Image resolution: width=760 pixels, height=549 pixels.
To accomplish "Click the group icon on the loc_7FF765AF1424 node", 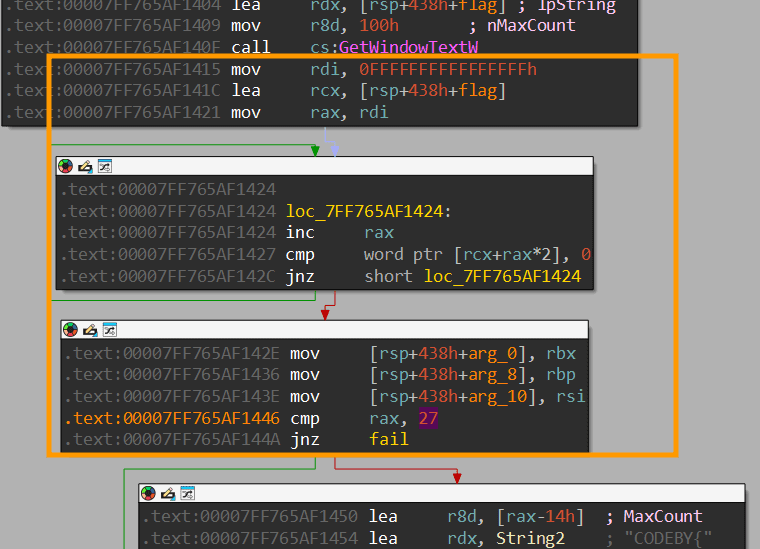I will pyautogui.click(x=104, y=166).
